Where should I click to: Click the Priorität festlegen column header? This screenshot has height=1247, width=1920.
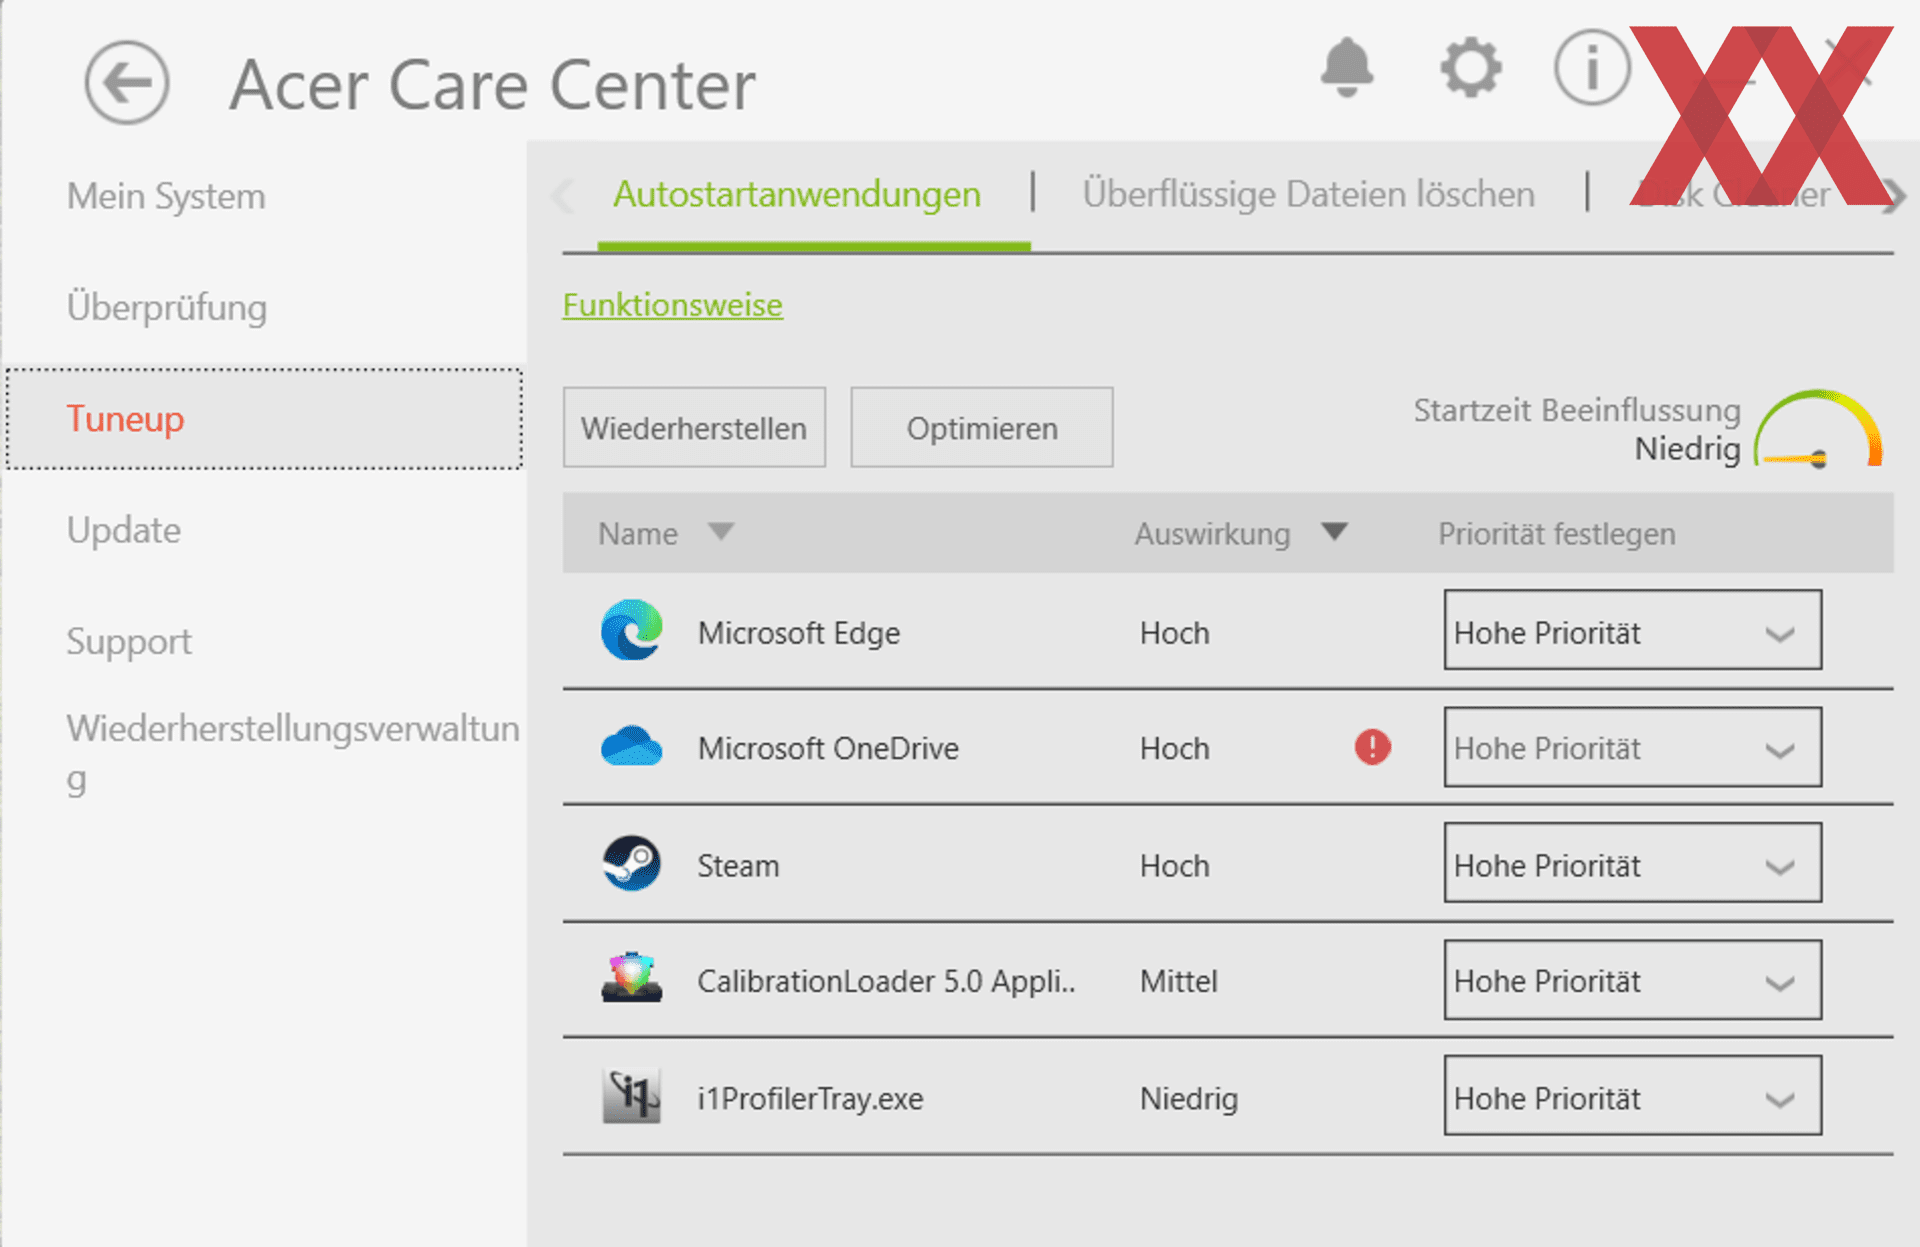[x=1557, y=534]
